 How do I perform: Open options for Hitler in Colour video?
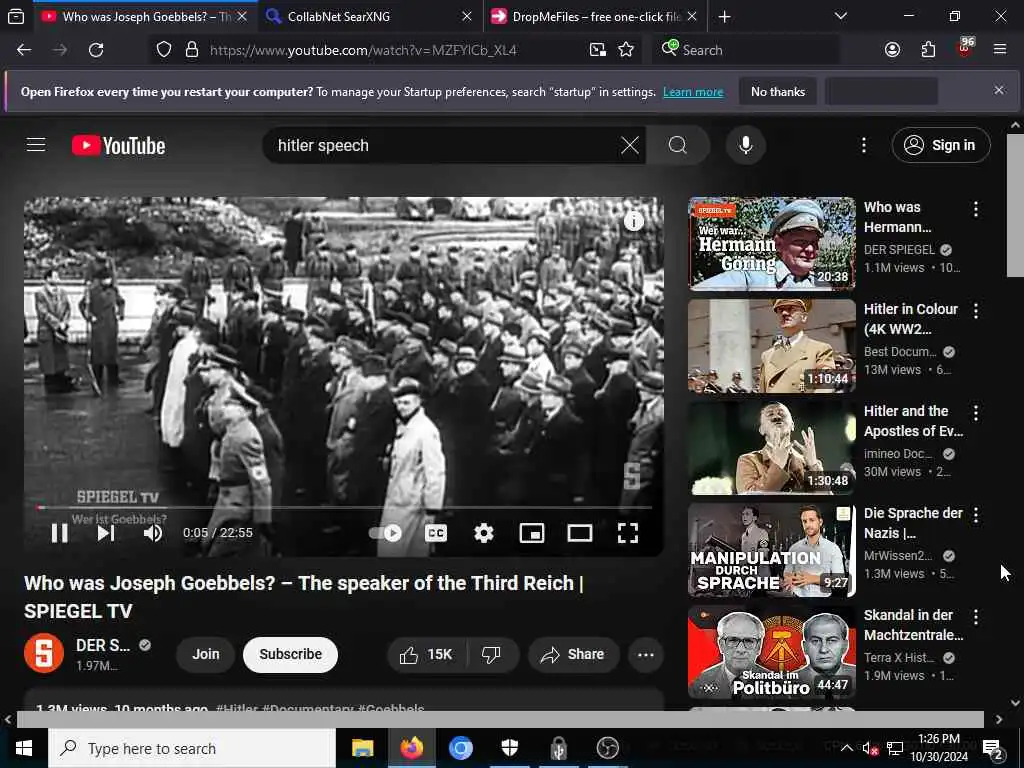coord(976,311)
